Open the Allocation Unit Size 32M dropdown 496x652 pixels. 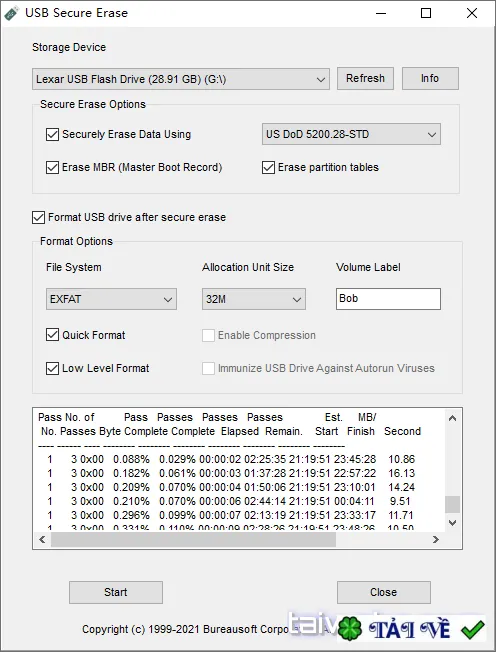click(254, 299)
